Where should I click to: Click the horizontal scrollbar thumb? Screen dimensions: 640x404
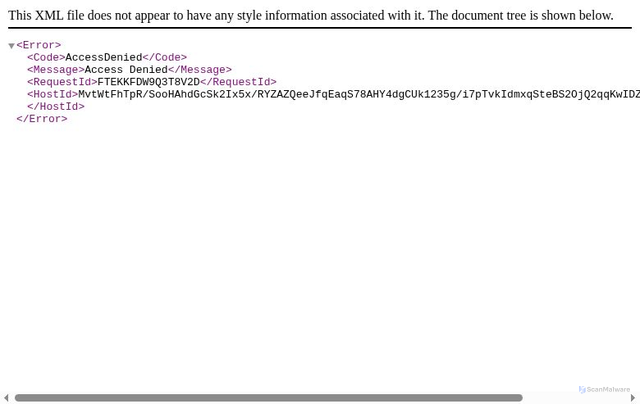coord(269,397)
